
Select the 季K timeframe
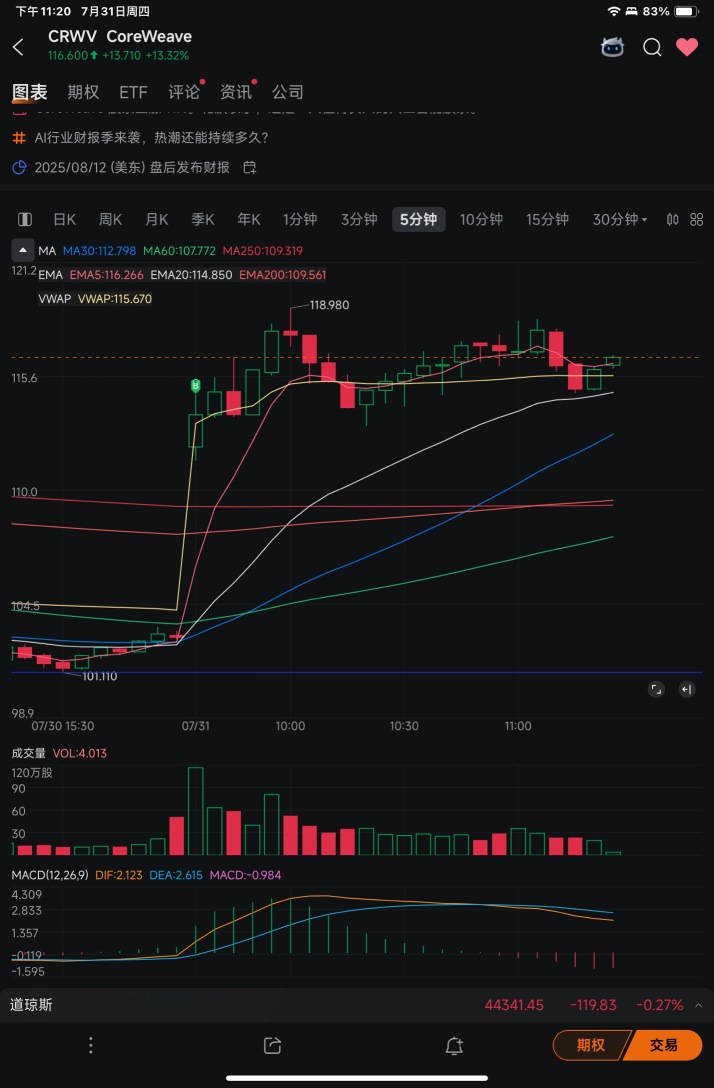[203, 219]
